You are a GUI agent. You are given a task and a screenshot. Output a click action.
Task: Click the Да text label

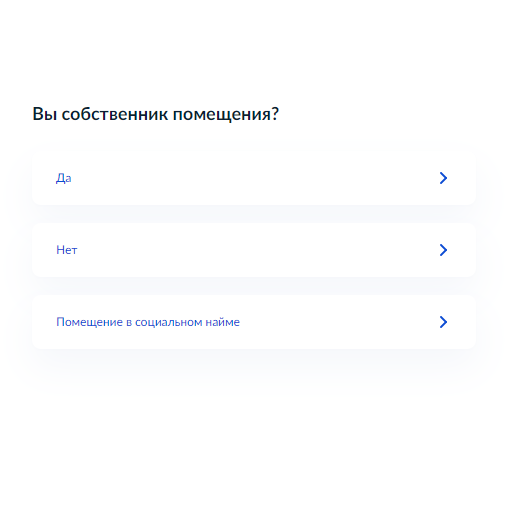[x=63, y=178]
